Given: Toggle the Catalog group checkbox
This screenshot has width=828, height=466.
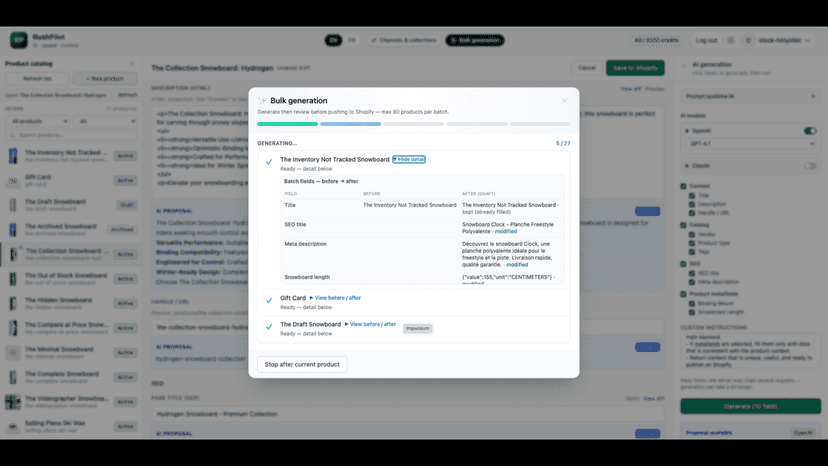Looking at the screenshot, I should [x=683, y=225].
